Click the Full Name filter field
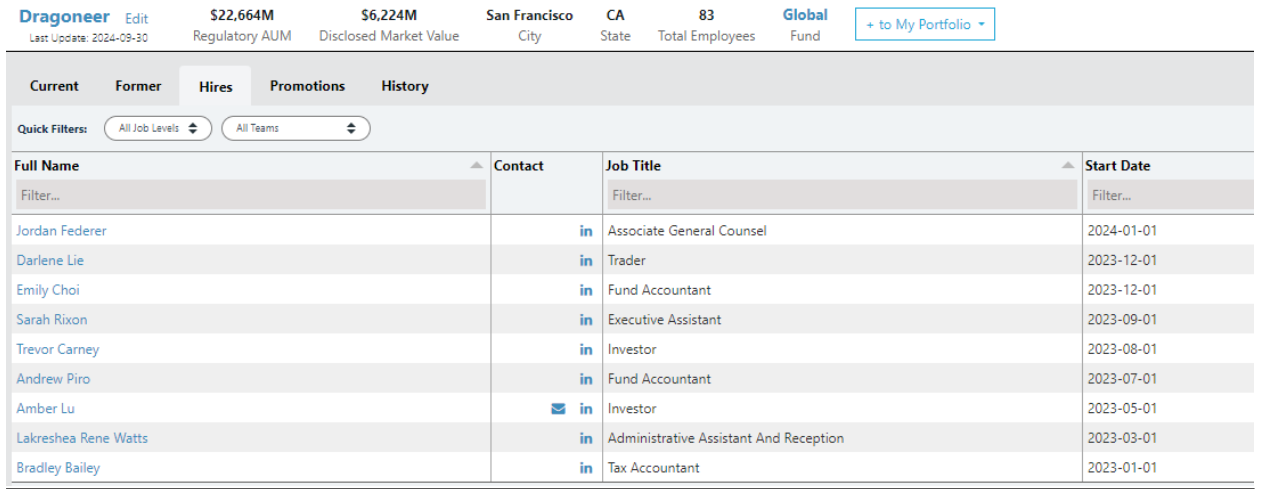The height and width of the screenshot is (498, 1262). coord(250,196)
